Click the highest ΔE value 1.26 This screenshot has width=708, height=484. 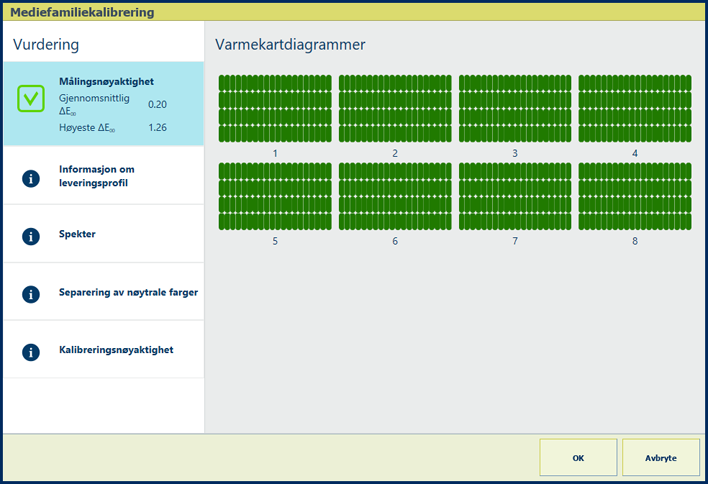click(157, 128)
